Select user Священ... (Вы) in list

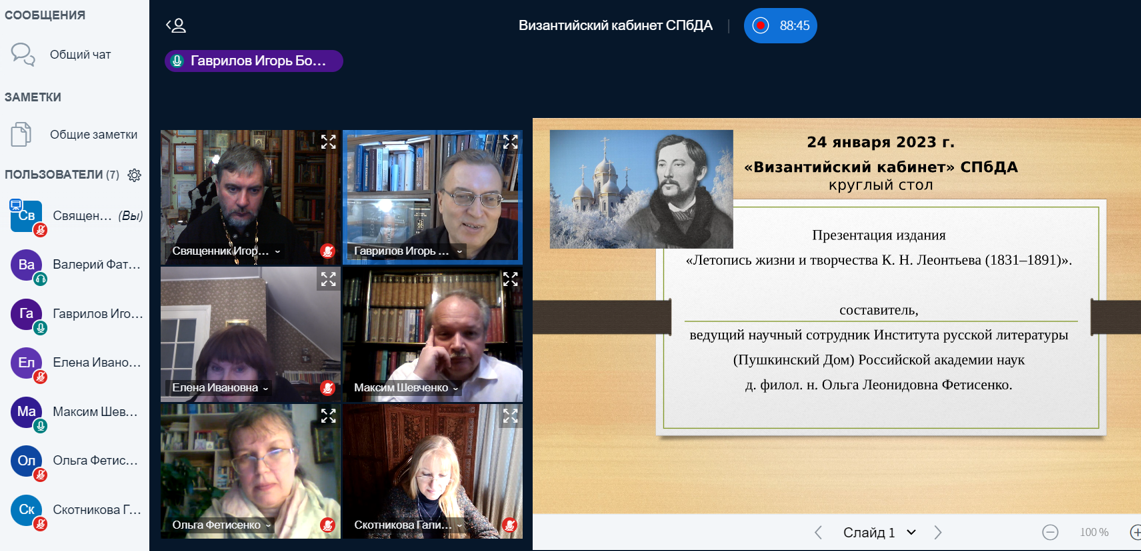[74, 216]
